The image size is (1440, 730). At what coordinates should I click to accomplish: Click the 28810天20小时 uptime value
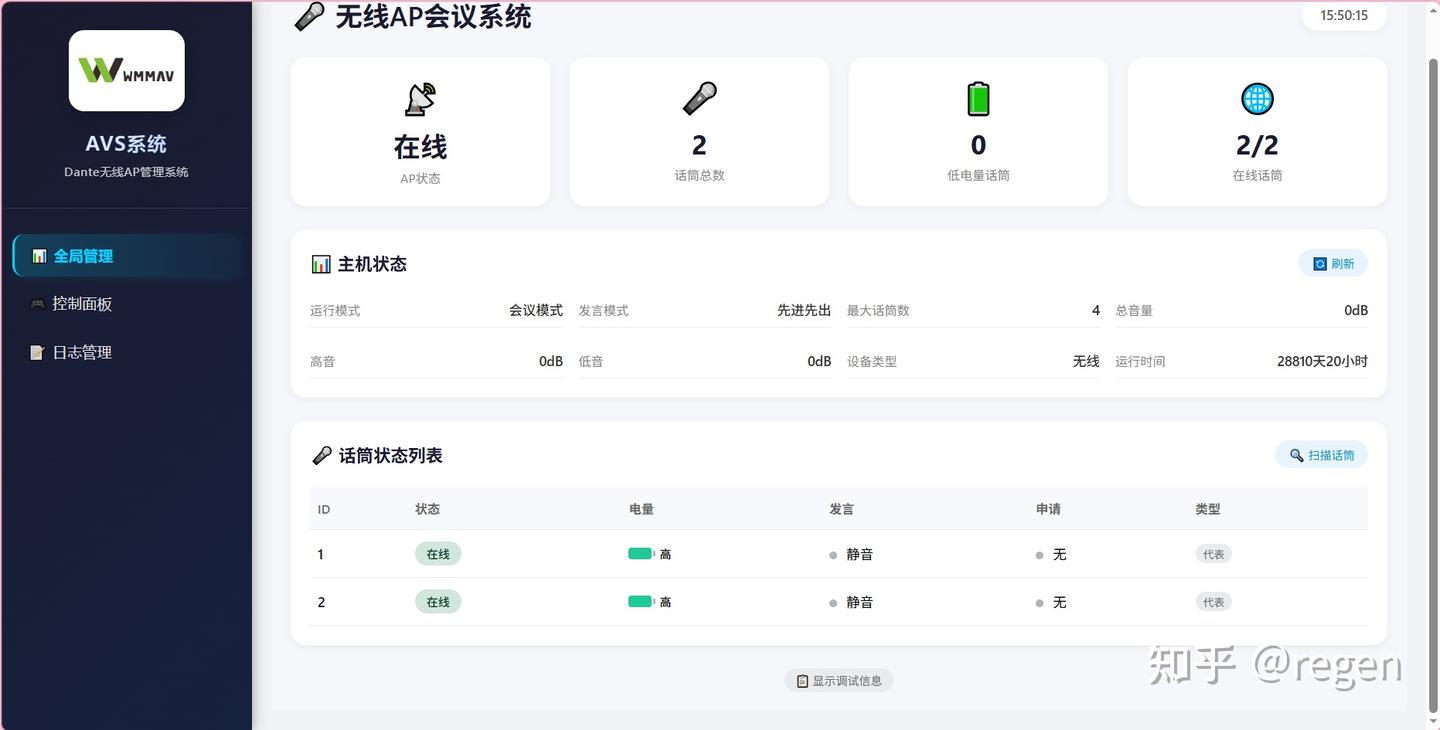tap(1322, 361)
